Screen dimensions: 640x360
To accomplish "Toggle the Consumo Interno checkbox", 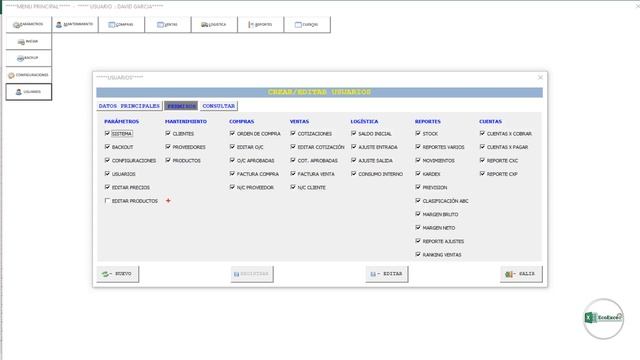I will coord(353,174).
